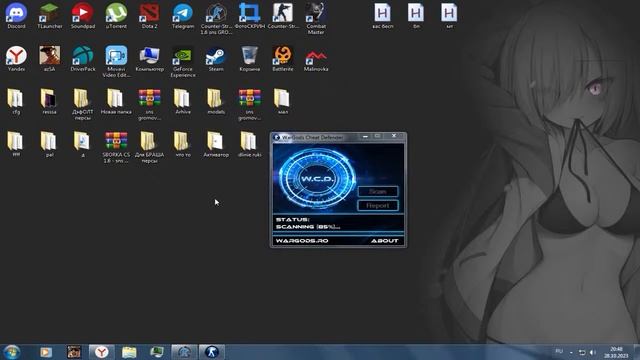Open the taskbar clock and date
Image resolution: width=640 pixels, height=360 pixels.
click(x=616, y=353)
